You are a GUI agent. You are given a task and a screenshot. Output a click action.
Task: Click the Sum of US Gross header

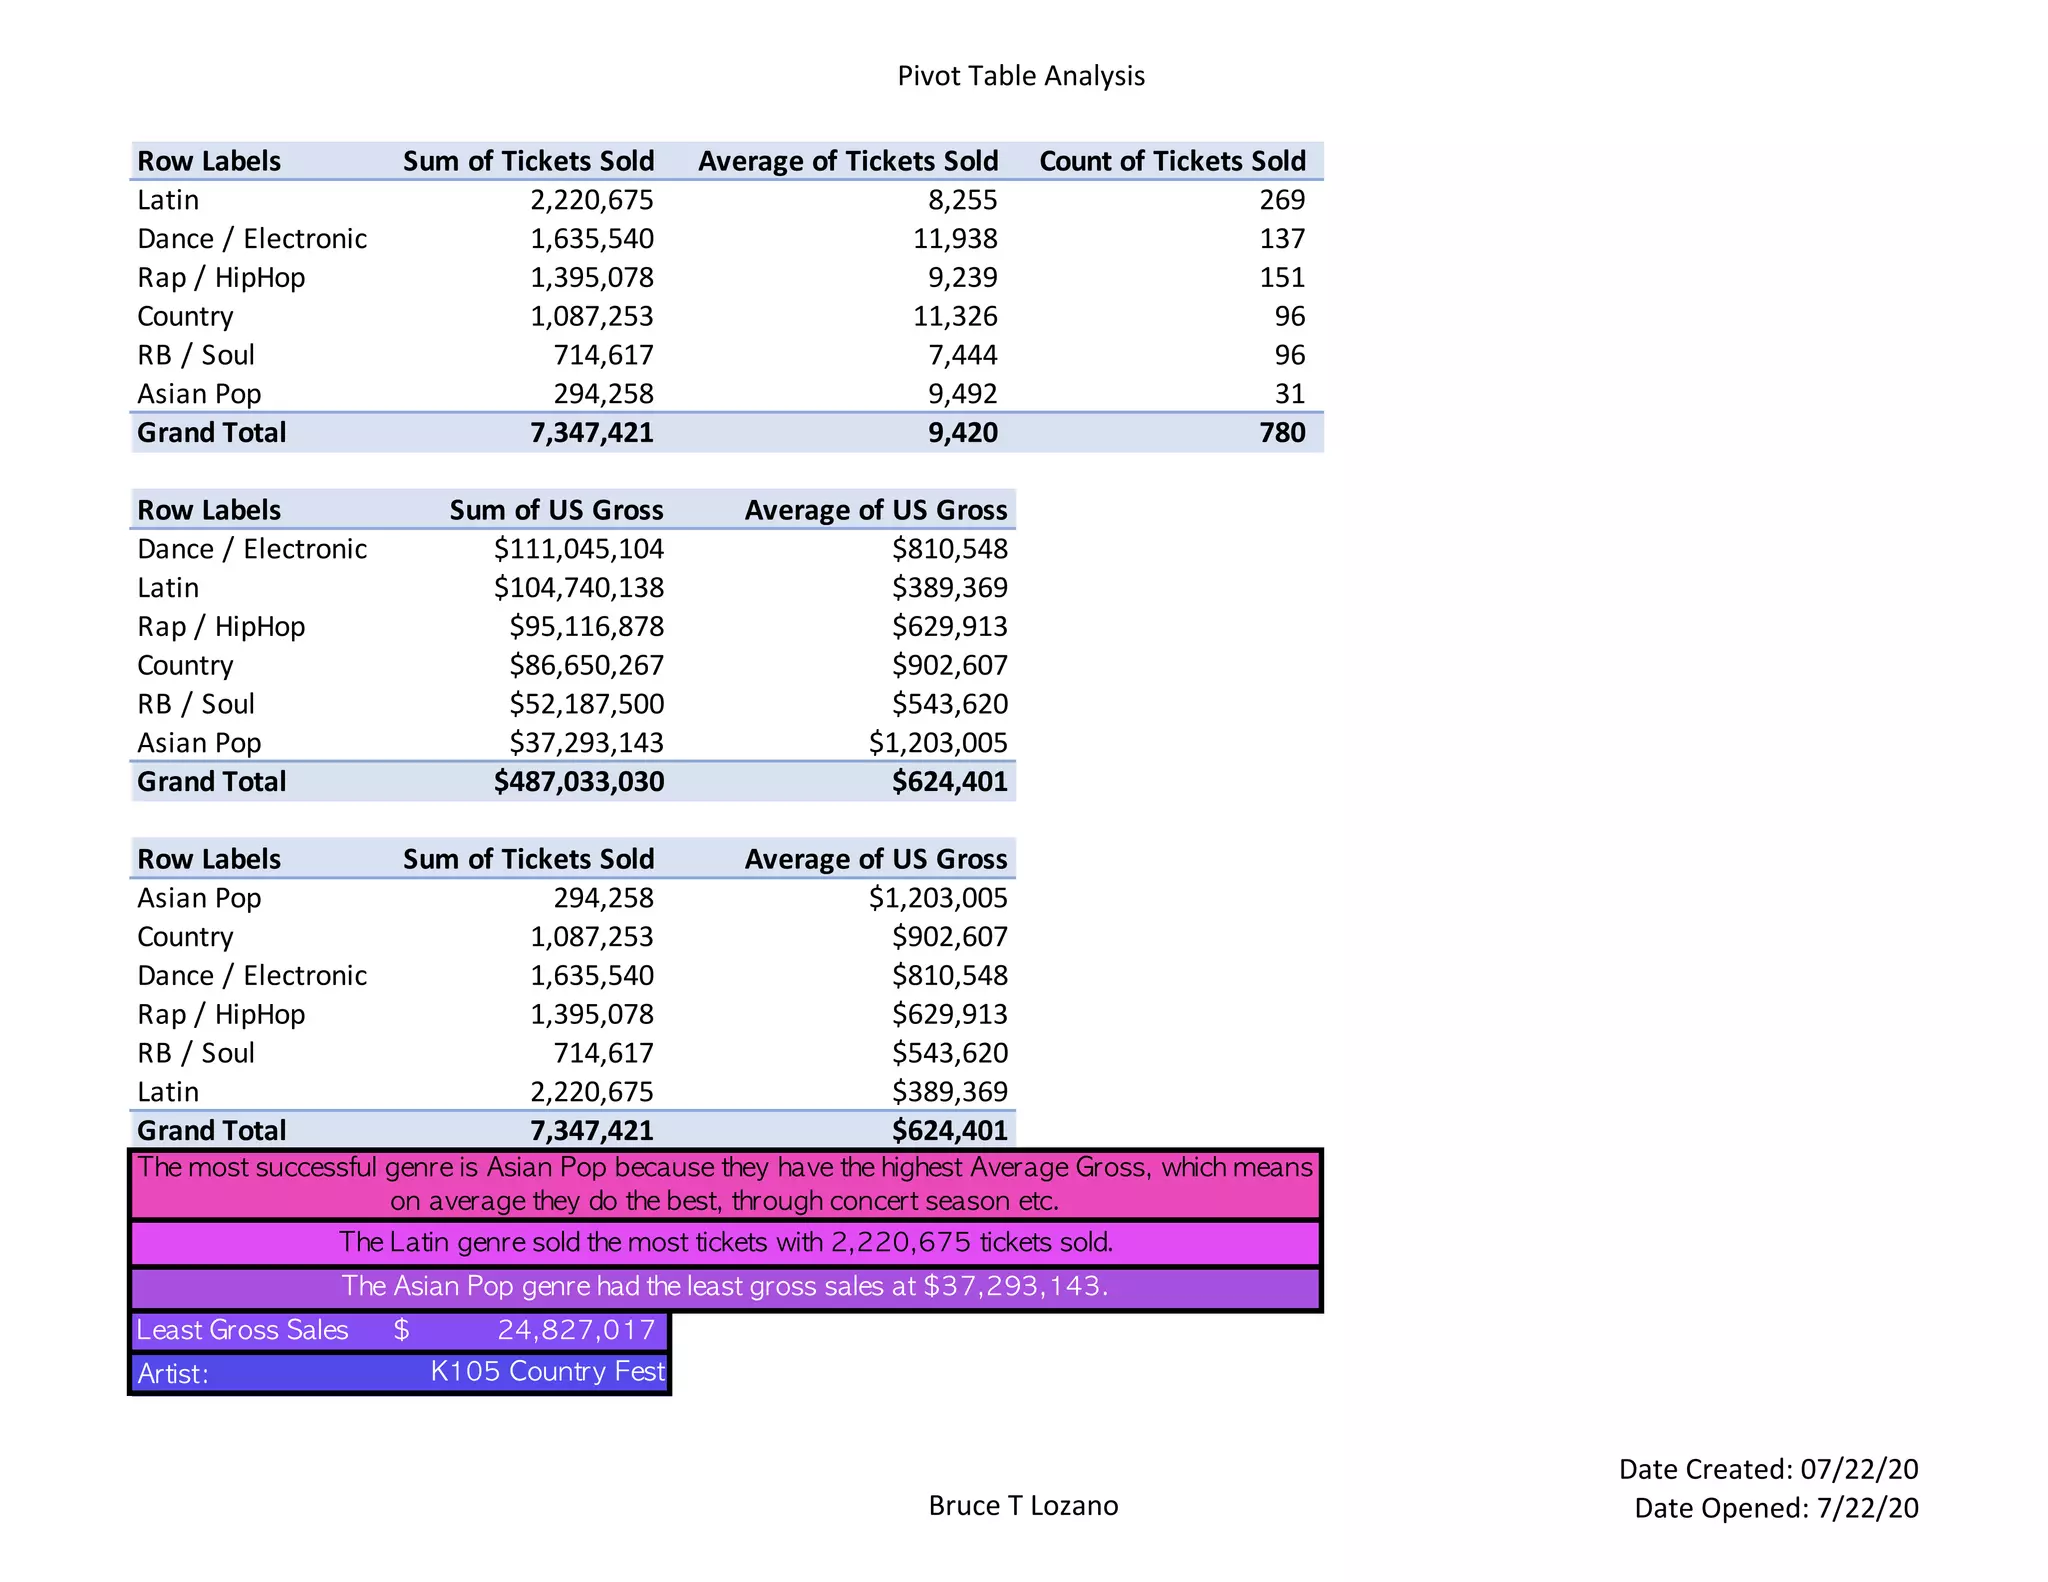556,510
